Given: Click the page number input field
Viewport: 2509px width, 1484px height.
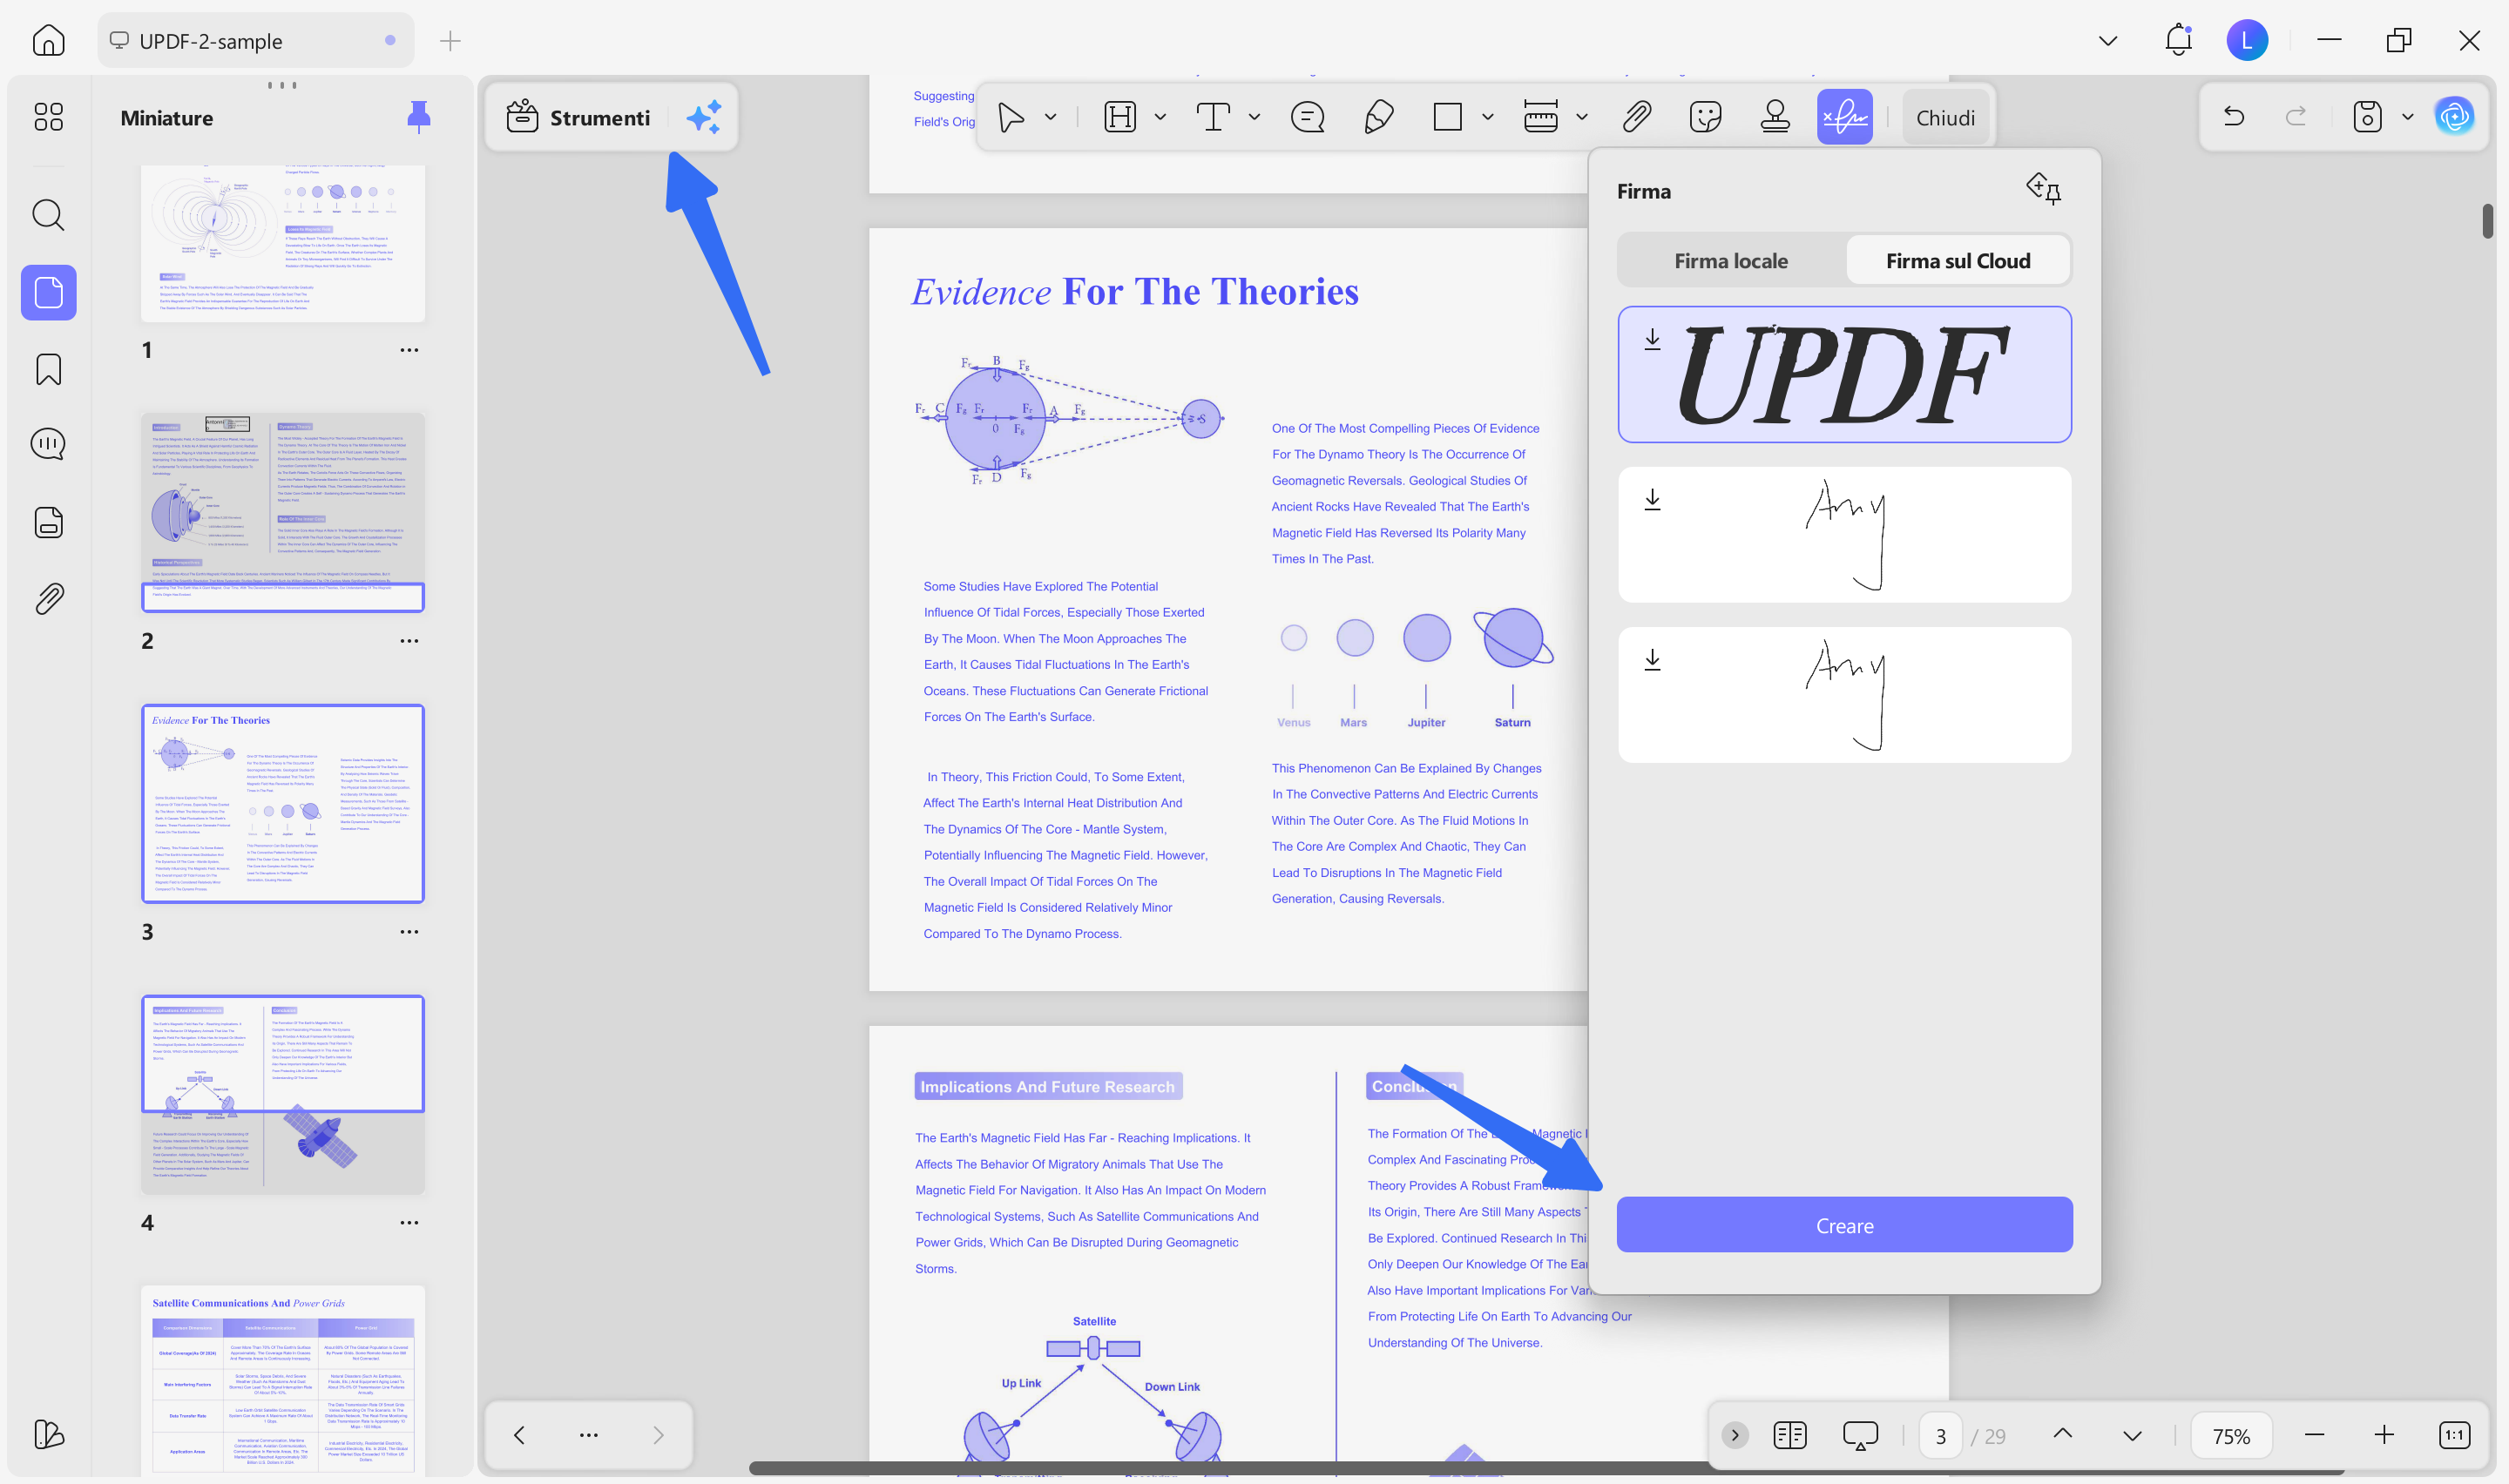Looking at the screenshot, I should 1940,1436.
